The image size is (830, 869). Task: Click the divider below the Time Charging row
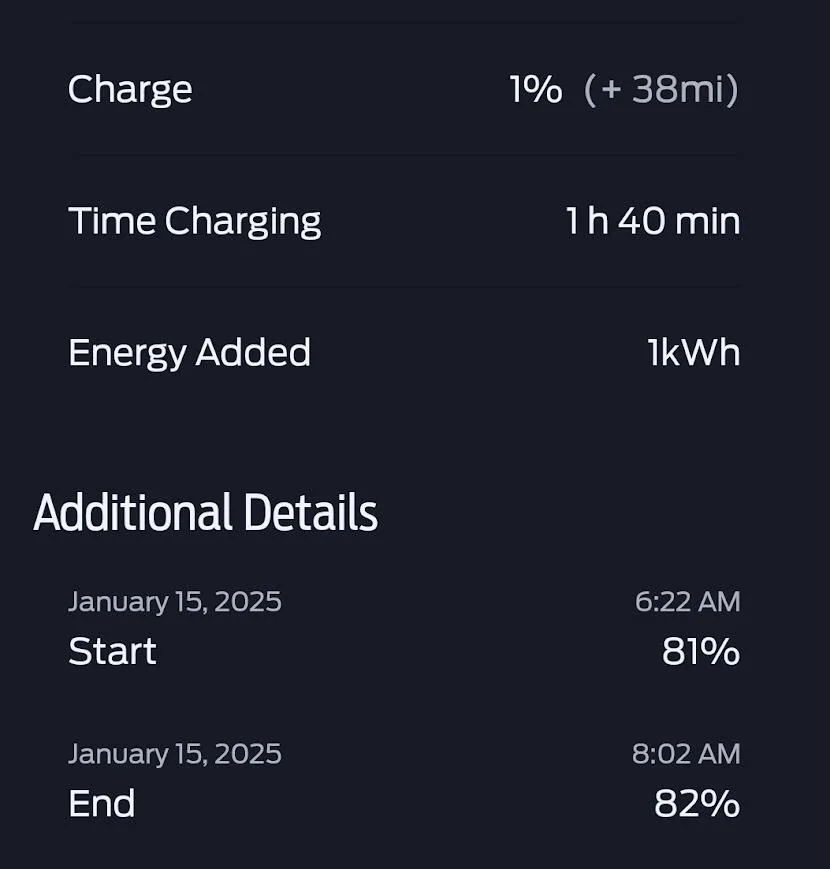pyautogui.click(x=404, y=287)
